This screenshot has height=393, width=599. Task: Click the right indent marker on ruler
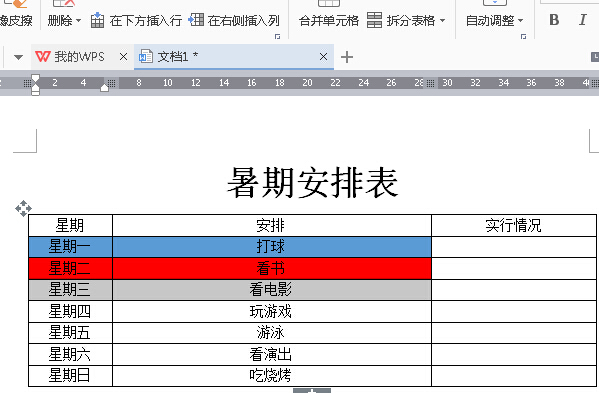tap(104, 88)
